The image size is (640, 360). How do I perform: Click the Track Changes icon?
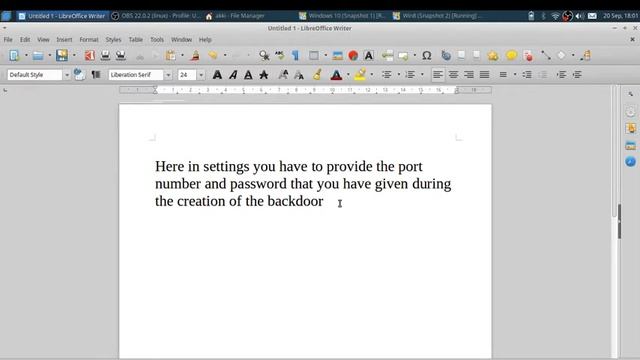pyautogui.click(x=528, y=56)
